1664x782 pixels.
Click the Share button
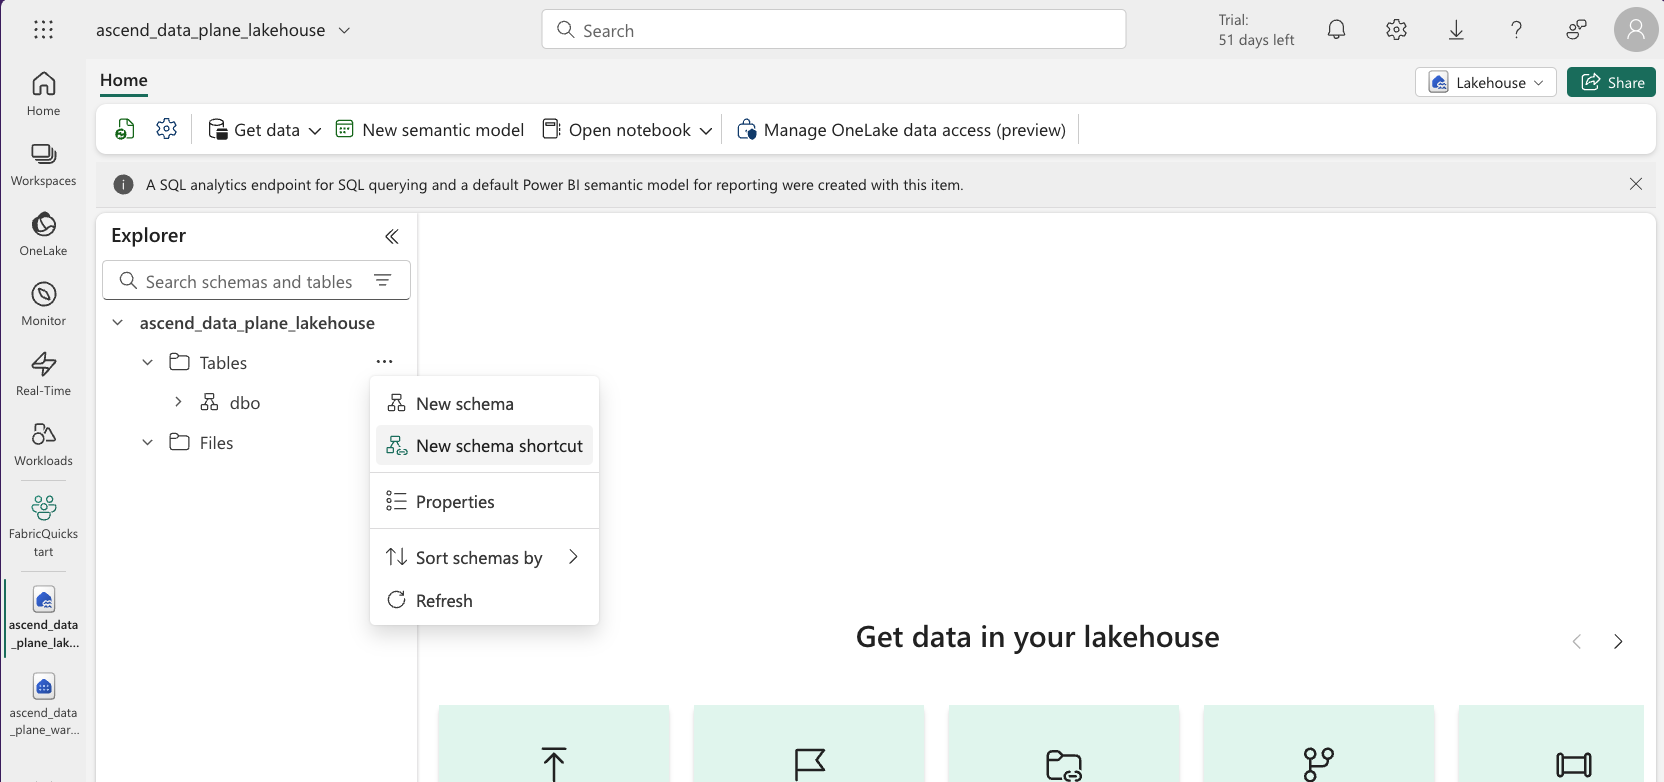[x=1611, y=82]
